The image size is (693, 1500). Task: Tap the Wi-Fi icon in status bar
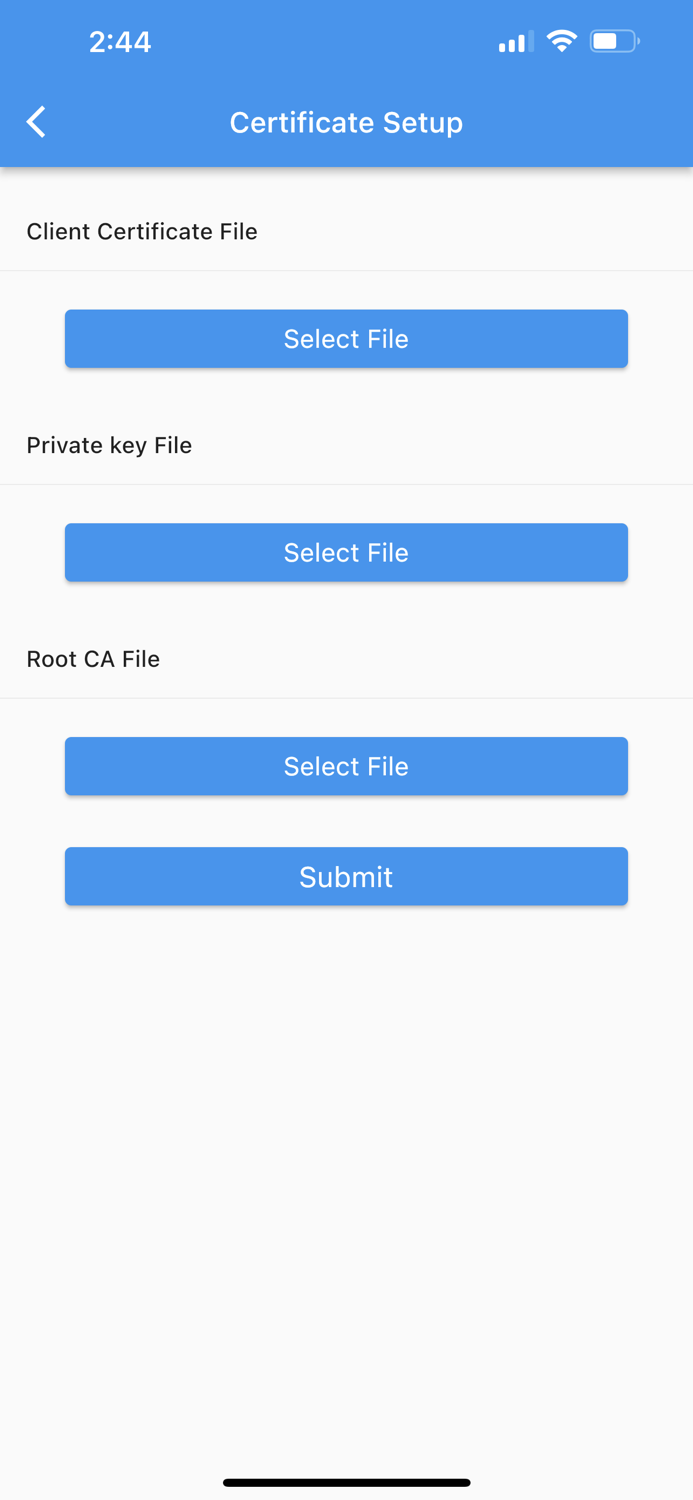click(x=561, y=41)
